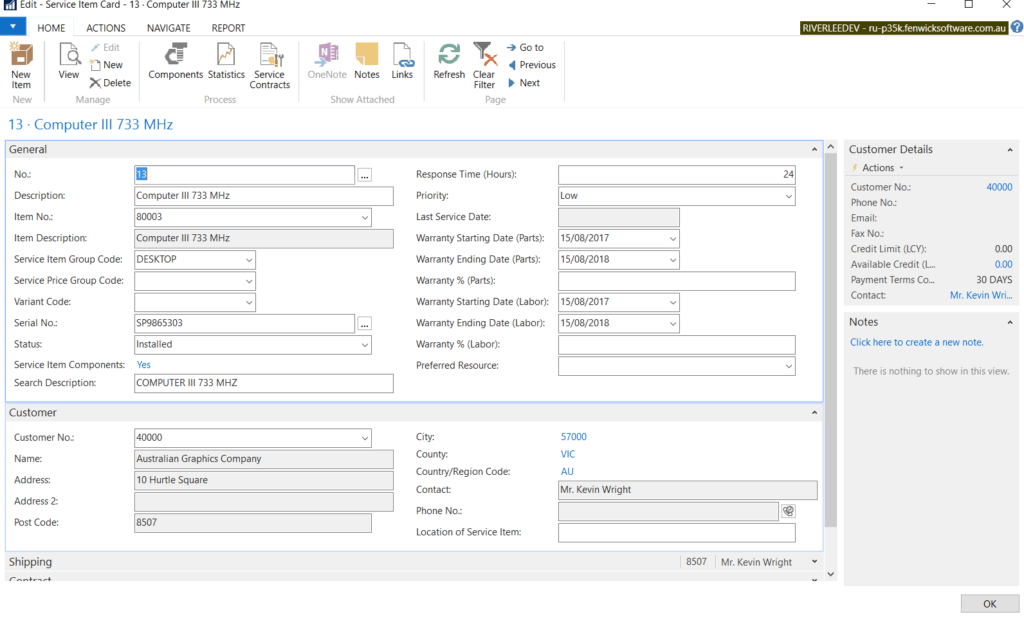This screenshot has height=619, width=1024.
Task: Click the Response Time (Hours) field
Action: pos(677,175)
